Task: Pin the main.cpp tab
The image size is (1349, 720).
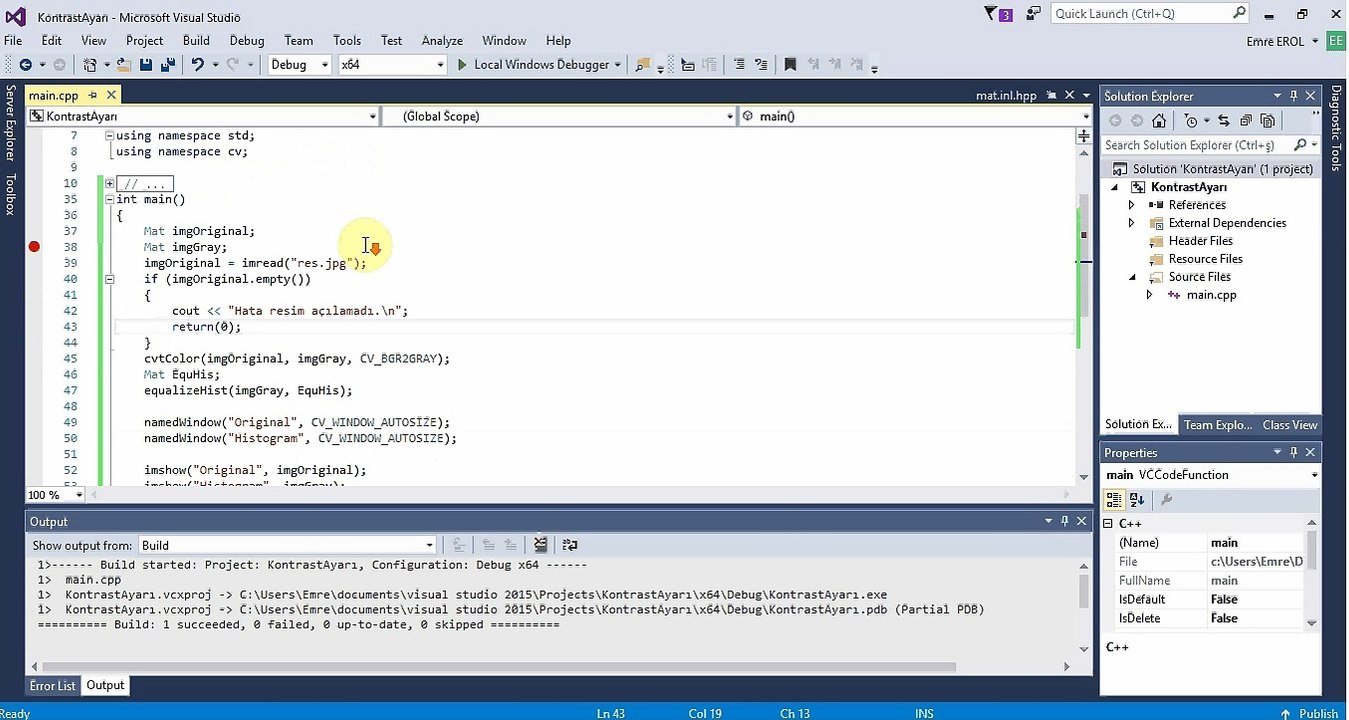Action: [93, 95]
